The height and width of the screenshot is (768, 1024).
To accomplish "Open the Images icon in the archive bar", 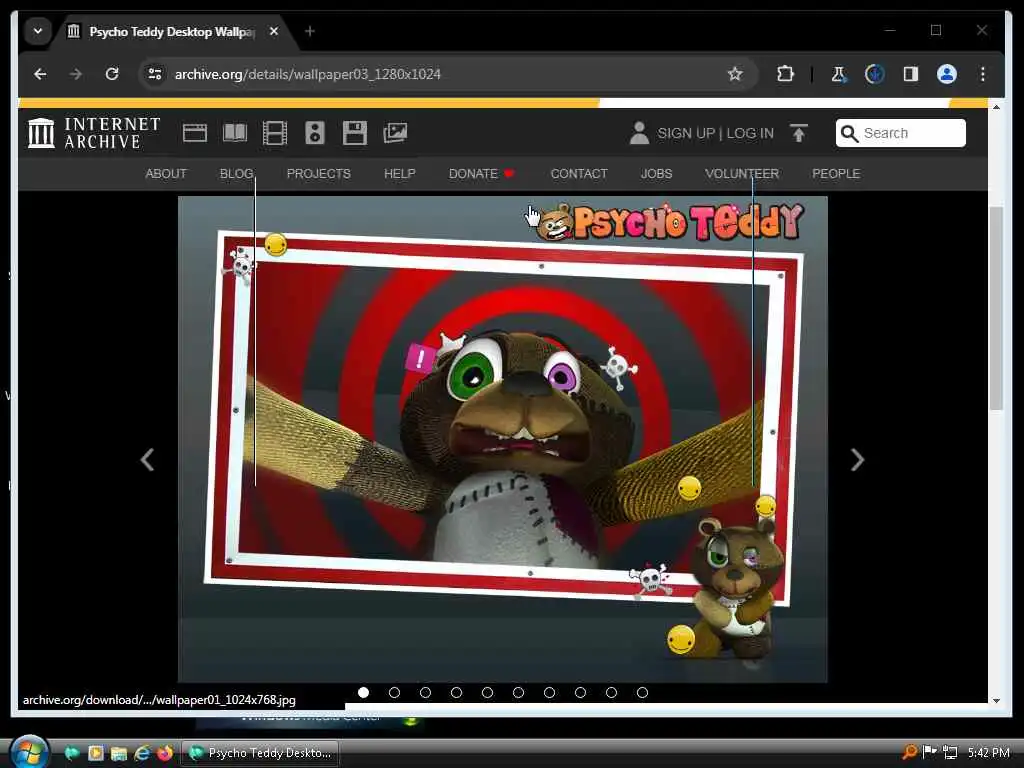I will pos(395,133).
